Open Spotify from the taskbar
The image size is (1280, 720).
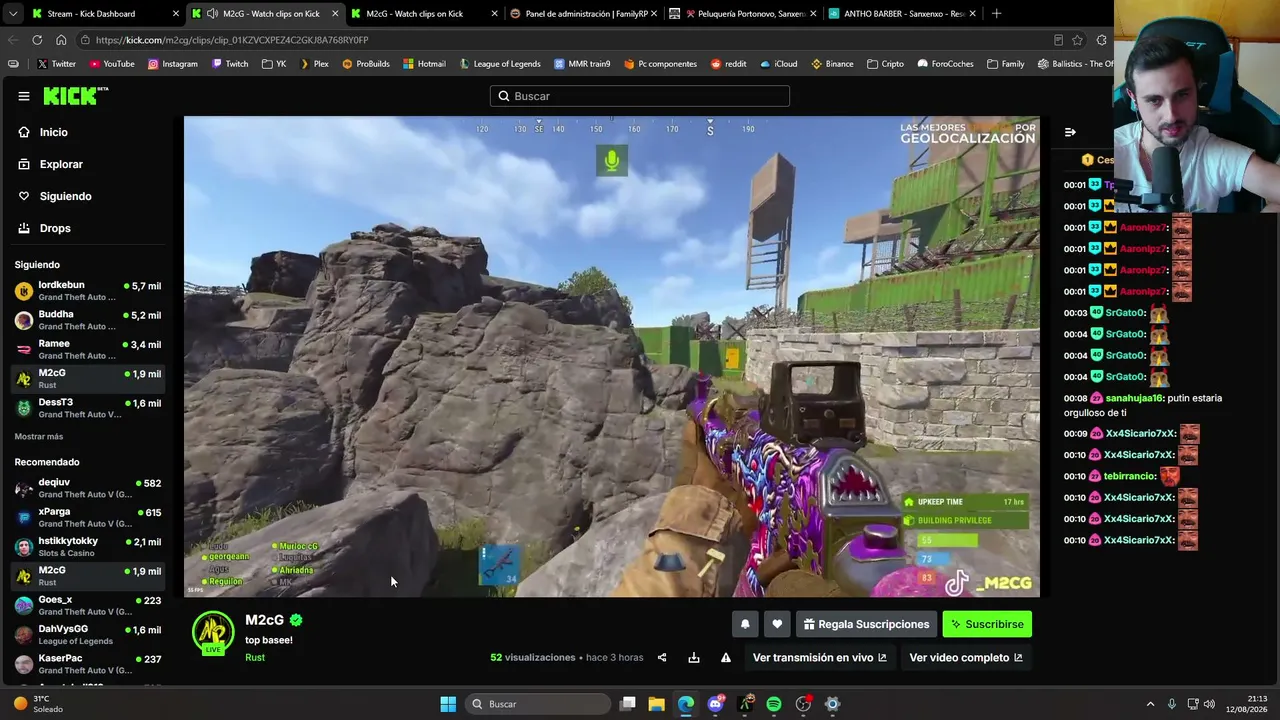pos(774,704)
